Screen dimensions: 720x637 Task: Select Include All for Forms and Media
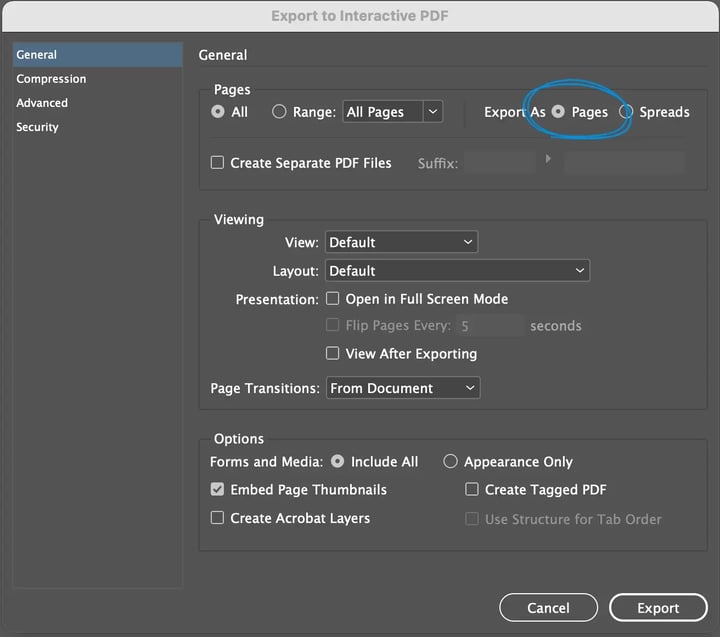click(x=338, y=461)
